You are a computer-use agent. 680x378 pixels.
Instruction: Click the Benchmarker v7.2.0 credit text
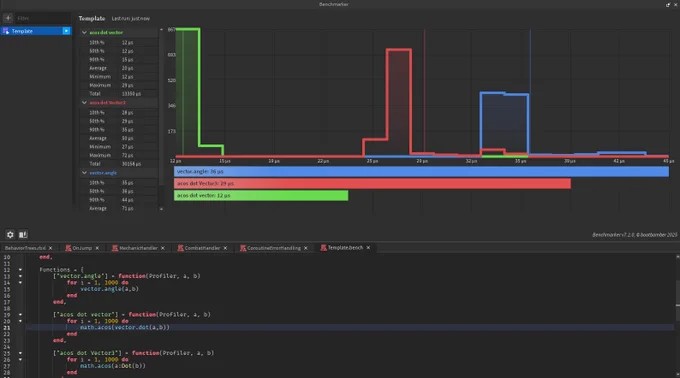pyautogui.click(x=634, y=235)
